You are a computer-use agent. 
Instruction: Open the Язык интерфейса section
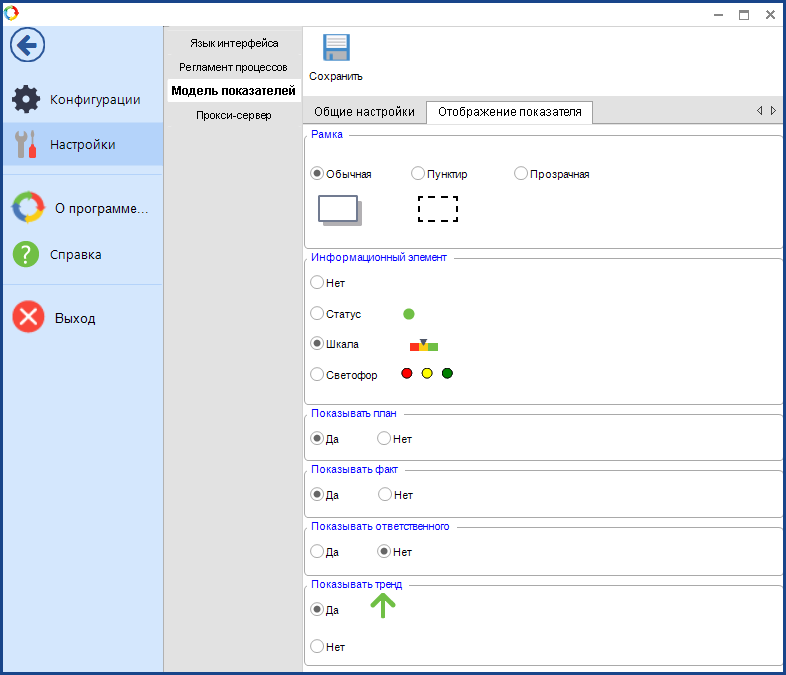pos(234,43)
